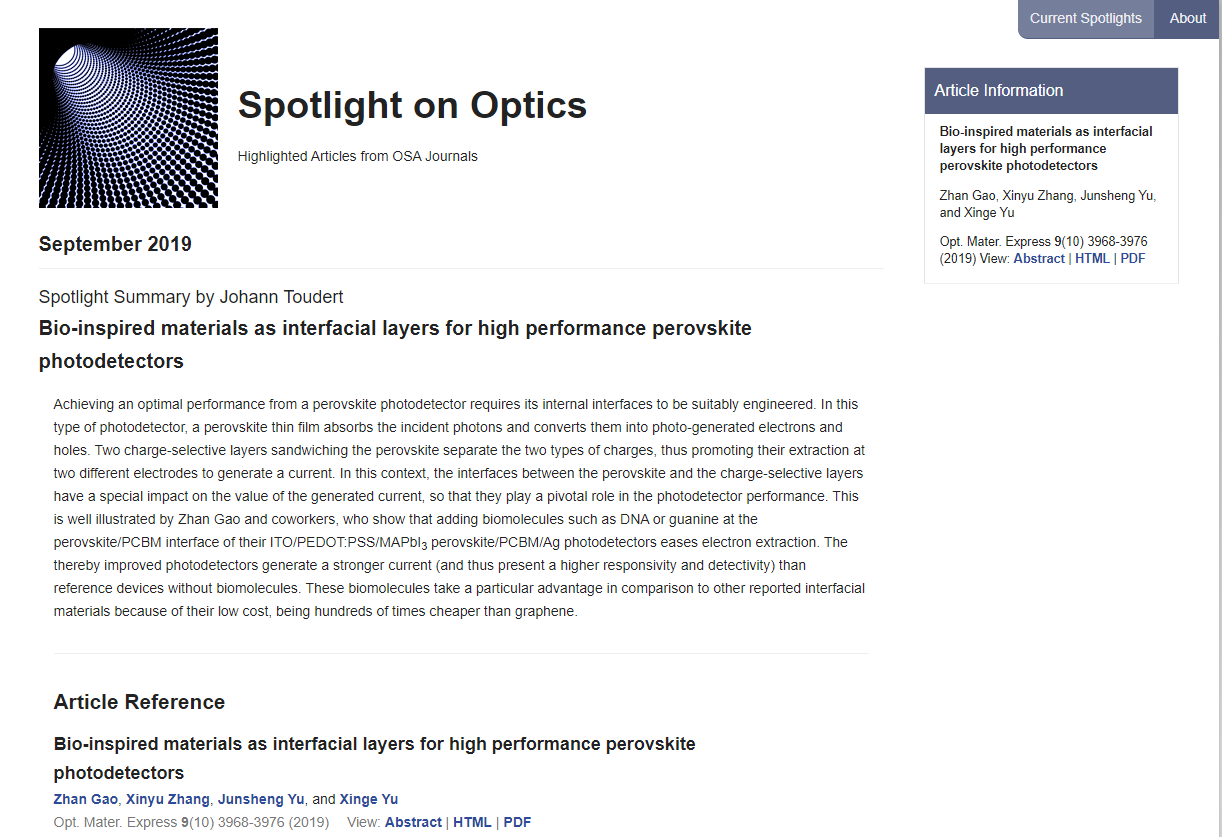Image resolution: width=1222 pixels, height=837 pixels.
Task: Open the About tab
Action: tap(1187, 18)
